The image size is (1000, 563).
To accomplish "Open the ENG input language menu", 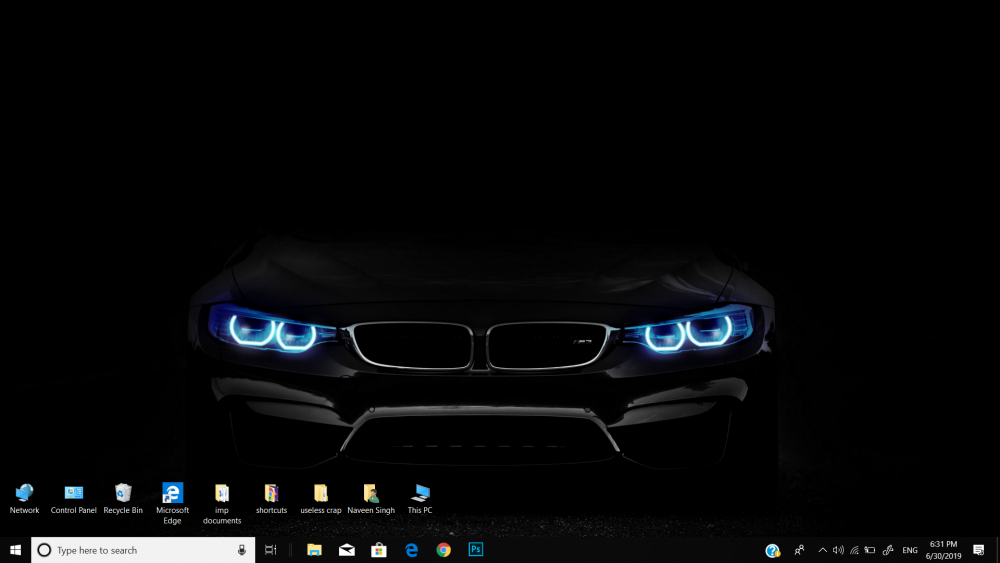I will [x=910, y=550].
